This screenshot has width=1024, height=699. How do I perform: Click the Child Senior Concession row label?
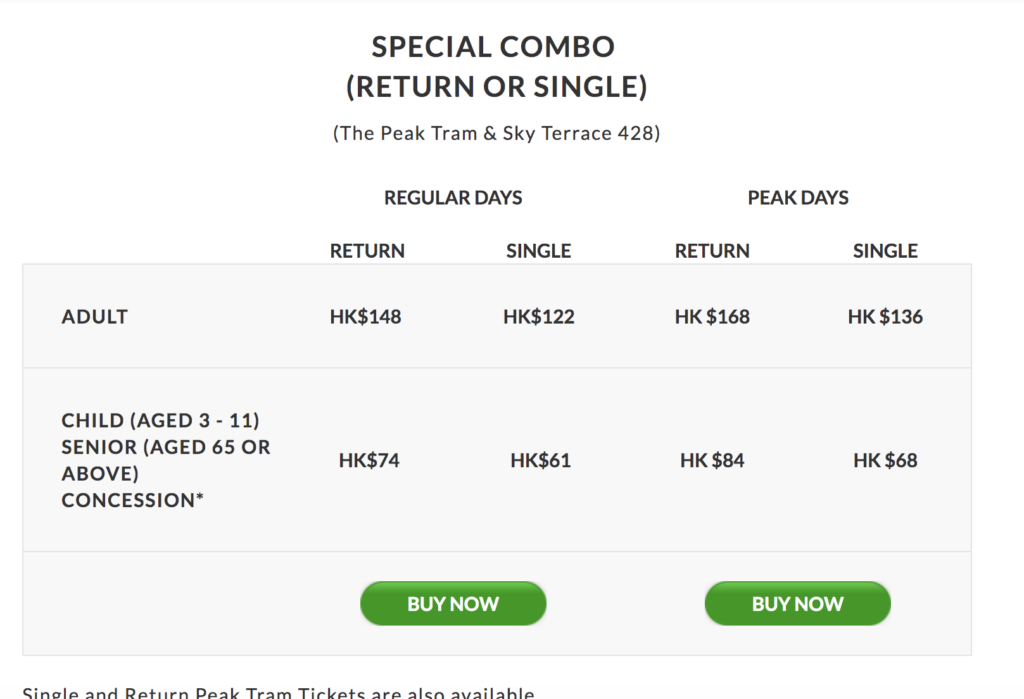[166, 460]
